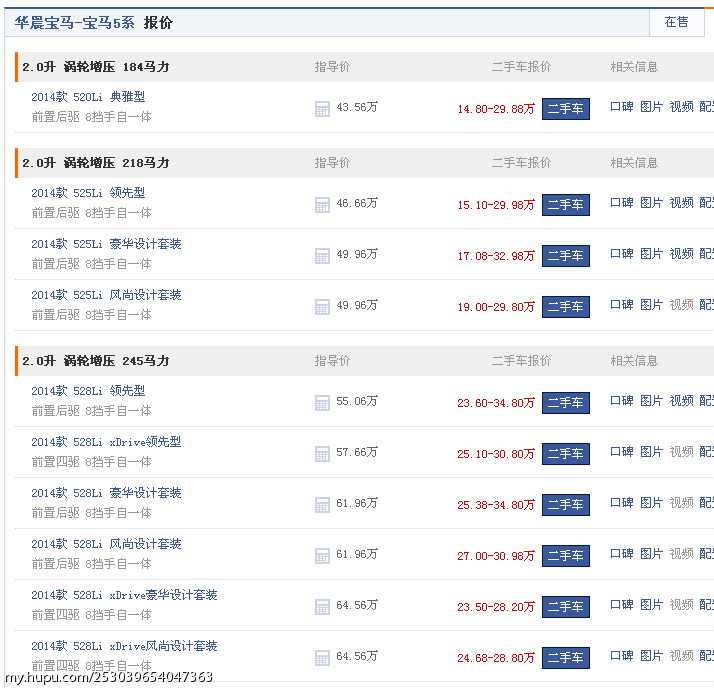
Task: Open 视频 for 525Li 豪华设计套装
Action: [681, 254]
